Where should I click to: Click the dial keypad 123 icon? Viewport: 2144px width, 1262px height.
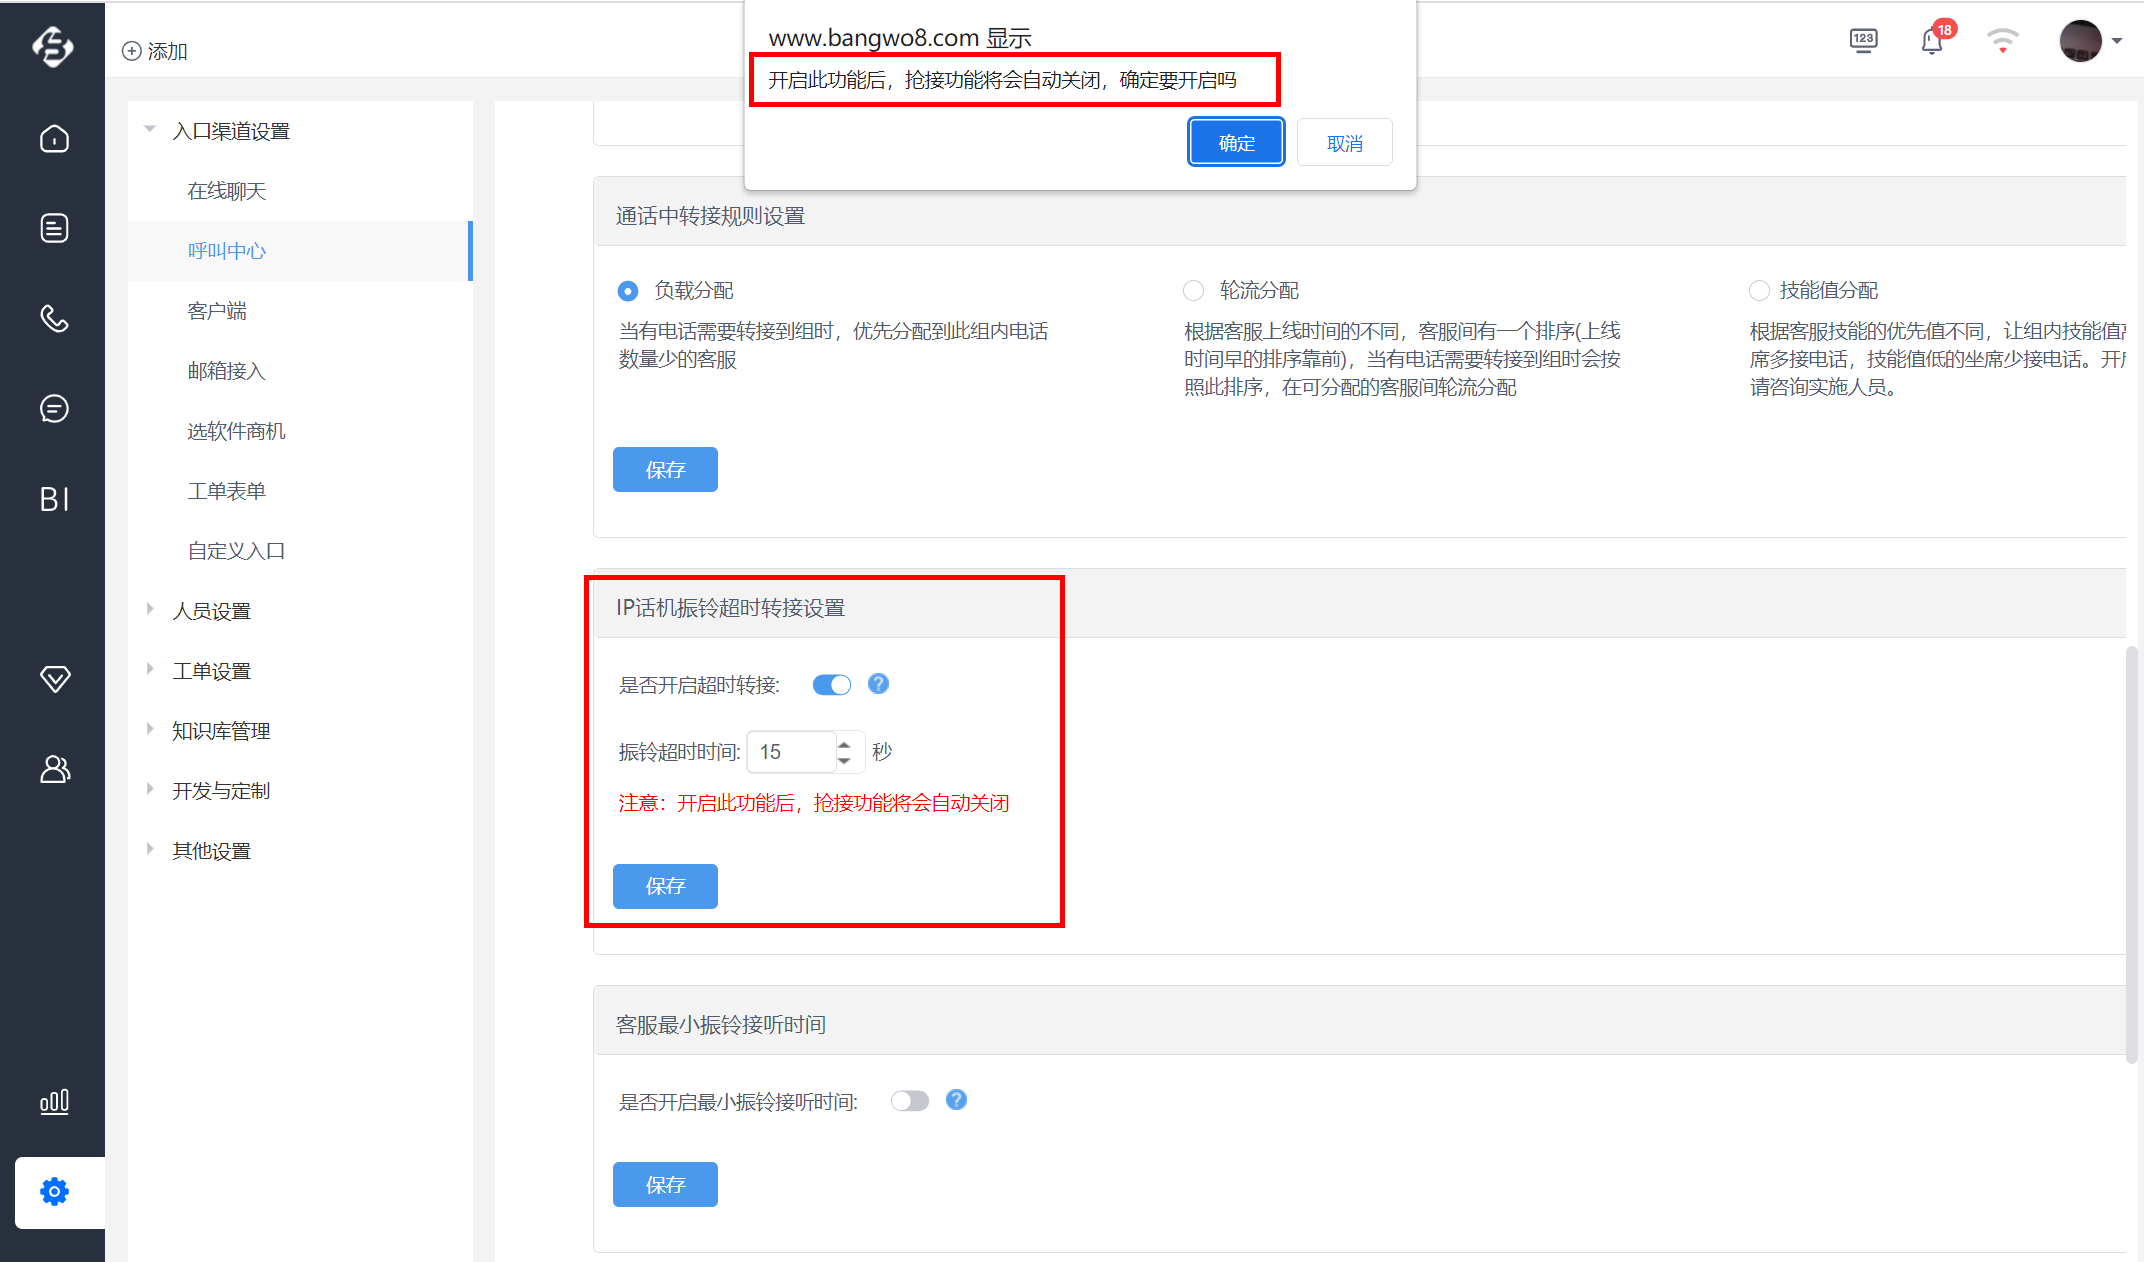coord(1863,41)
